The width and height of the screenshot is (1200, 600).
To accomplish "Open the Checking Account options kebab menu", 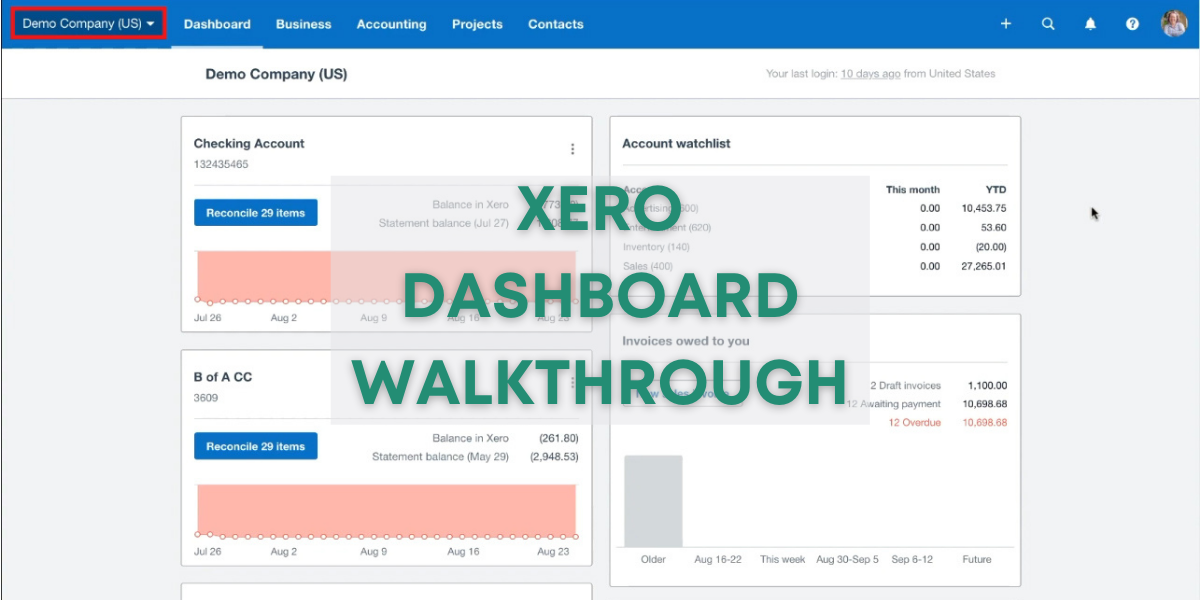I will 572,149.
